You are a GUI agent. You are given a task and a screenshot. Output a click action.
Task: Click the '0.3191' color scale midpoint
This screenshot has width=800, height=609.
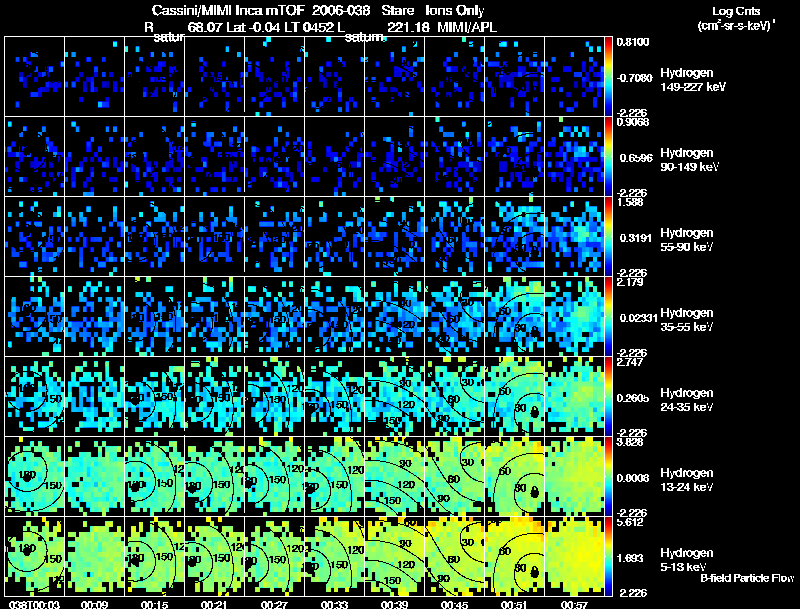coord(635,238)
